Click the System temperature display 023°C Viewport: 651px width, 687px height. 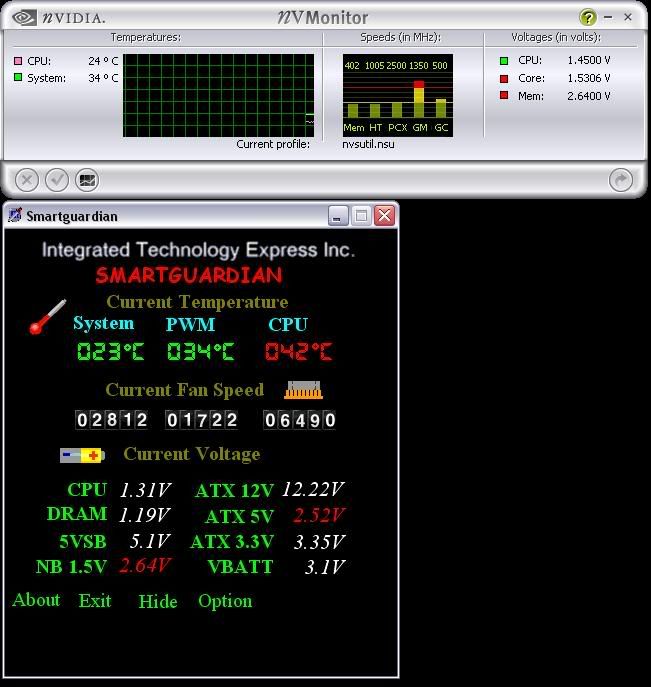click(x=110, y=351)
